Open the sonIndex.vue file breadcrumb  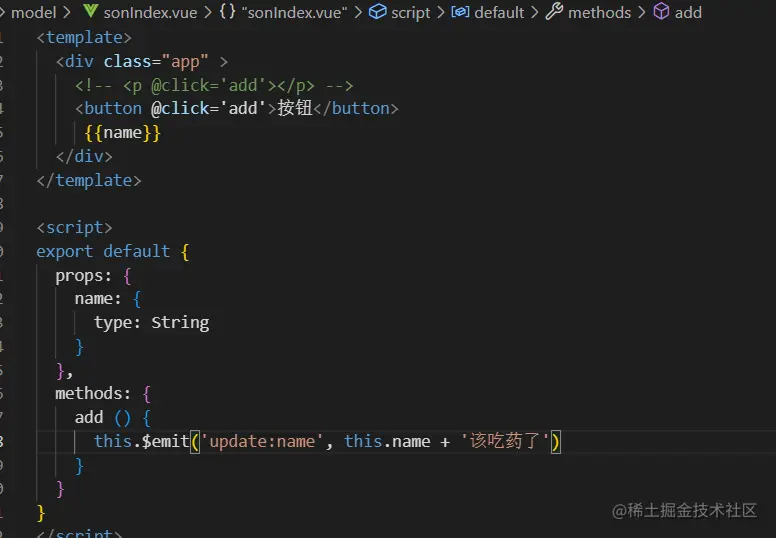pos(150,12)
